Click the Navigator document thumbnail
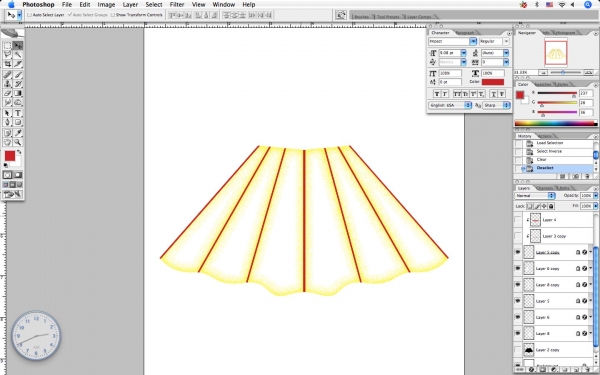The width and height of the screenshot is (600, 375). (x=556, y=53)
